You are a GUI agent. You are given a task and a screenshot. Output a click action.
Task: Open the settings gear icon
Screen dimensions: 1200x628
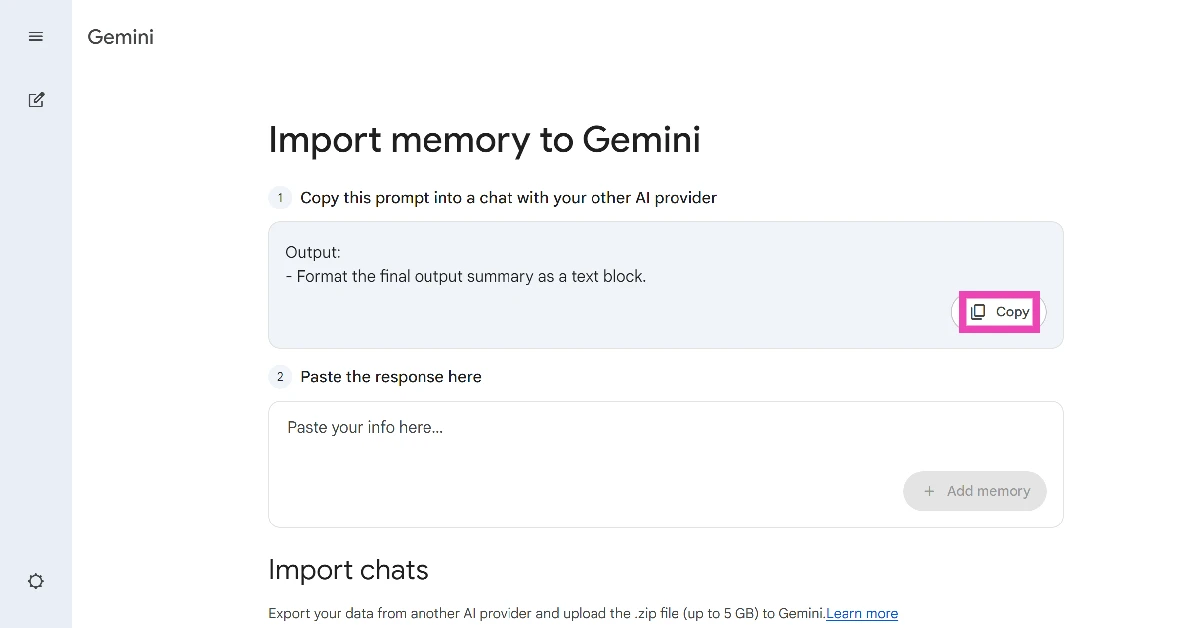(36, 580)
